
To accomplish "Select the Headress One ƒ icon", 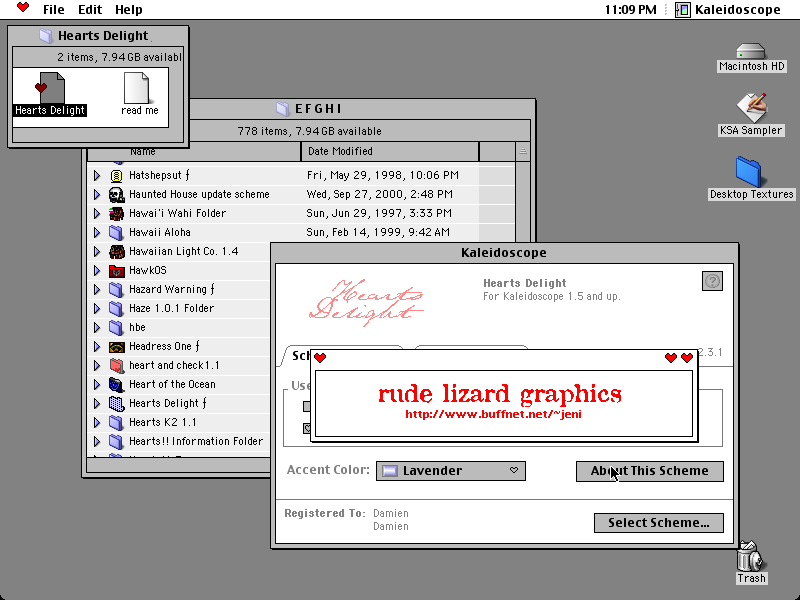I will (x=116, y=347).
